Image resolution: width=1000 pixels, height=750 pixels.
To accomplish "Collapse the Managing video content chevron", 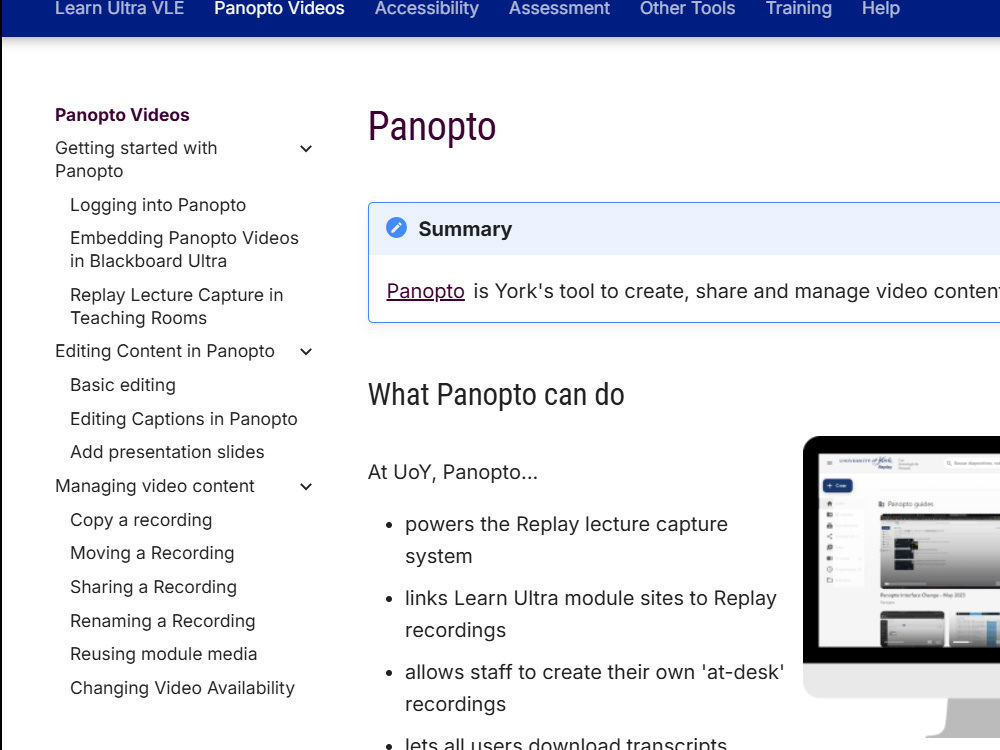I will pyautogui.click(x=306, y=487).
